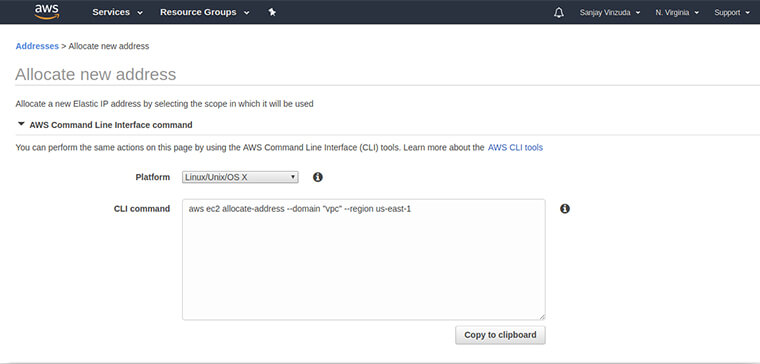760x364 pixels.
Task: Click the info icon next to Platform
Action: coord(318,177)
